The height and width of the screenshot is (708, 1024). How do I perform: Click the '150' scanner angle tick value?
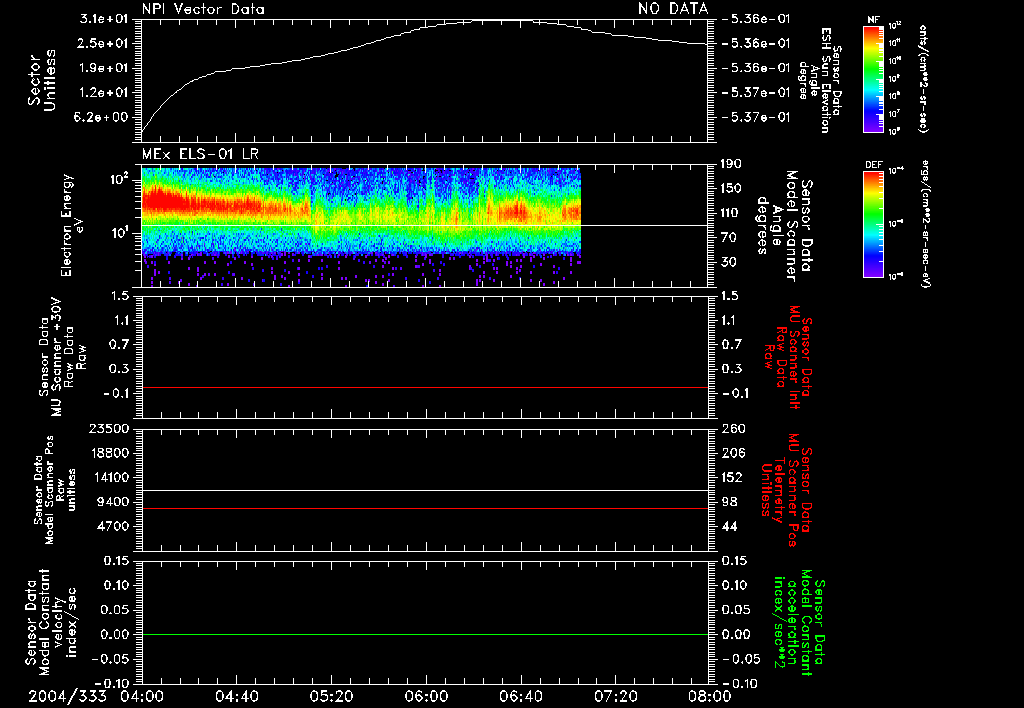(x=731, y=189)
